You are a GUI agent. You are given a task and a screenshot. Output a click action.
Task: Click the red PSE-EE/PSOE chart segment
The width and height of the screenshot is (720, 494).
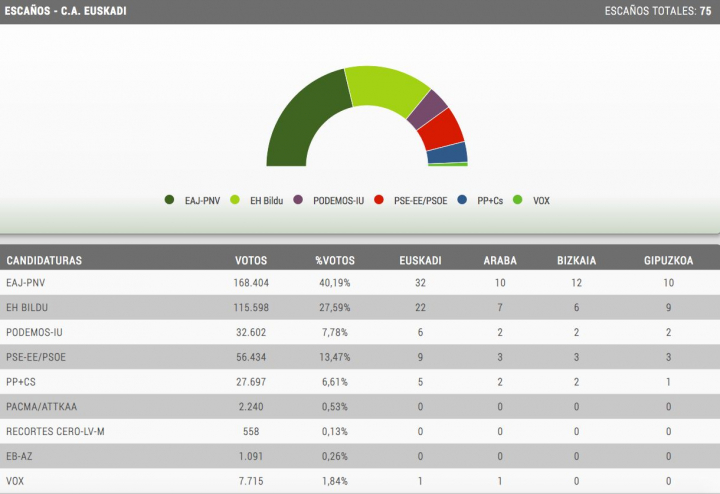[x=441, y=129]
